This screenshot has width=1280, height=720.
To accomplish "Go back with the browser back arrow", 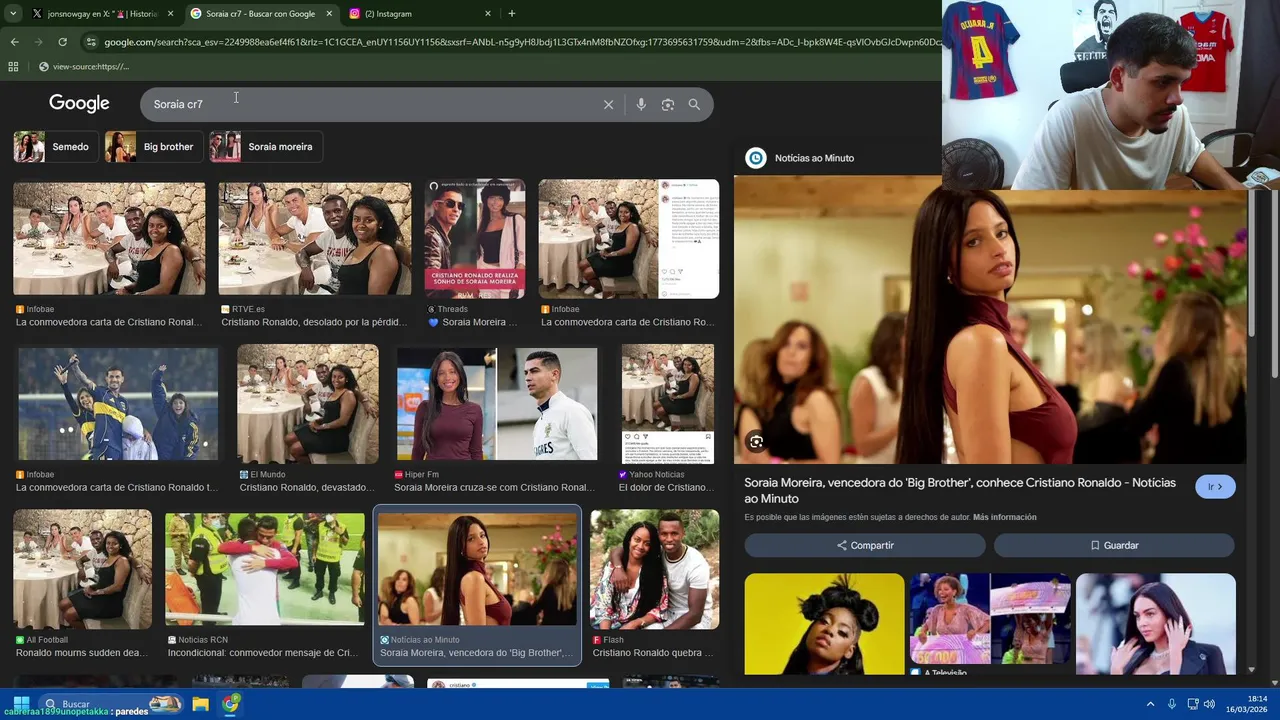I will pyautogui.click(x=14, y=42).
